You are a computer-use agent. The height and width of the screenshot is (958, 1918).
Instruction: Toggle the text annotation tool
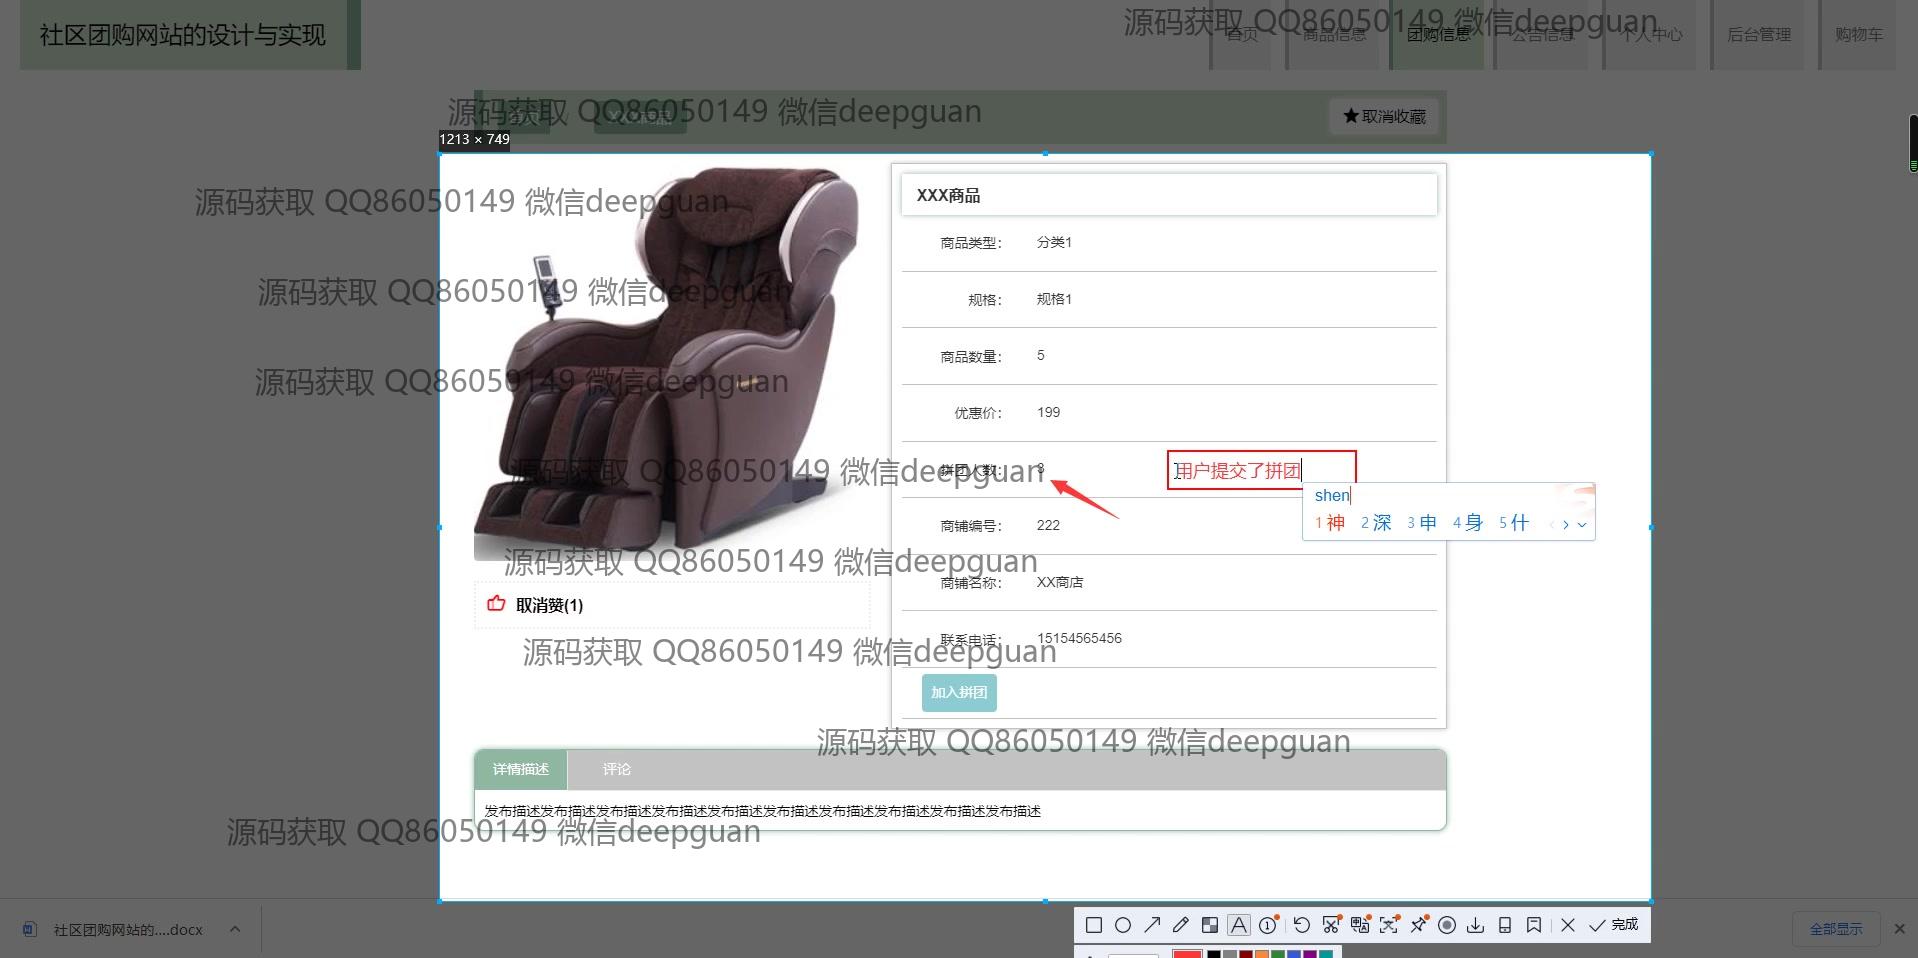pos(1239,925)
